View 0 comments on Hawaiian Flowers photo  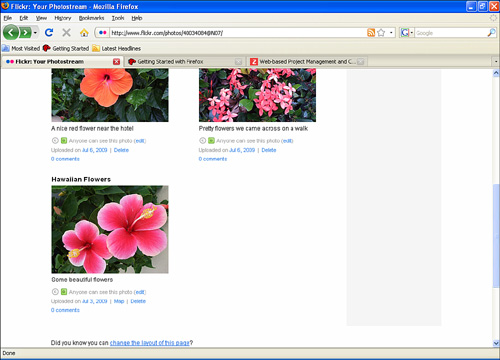tap(65, 310)
